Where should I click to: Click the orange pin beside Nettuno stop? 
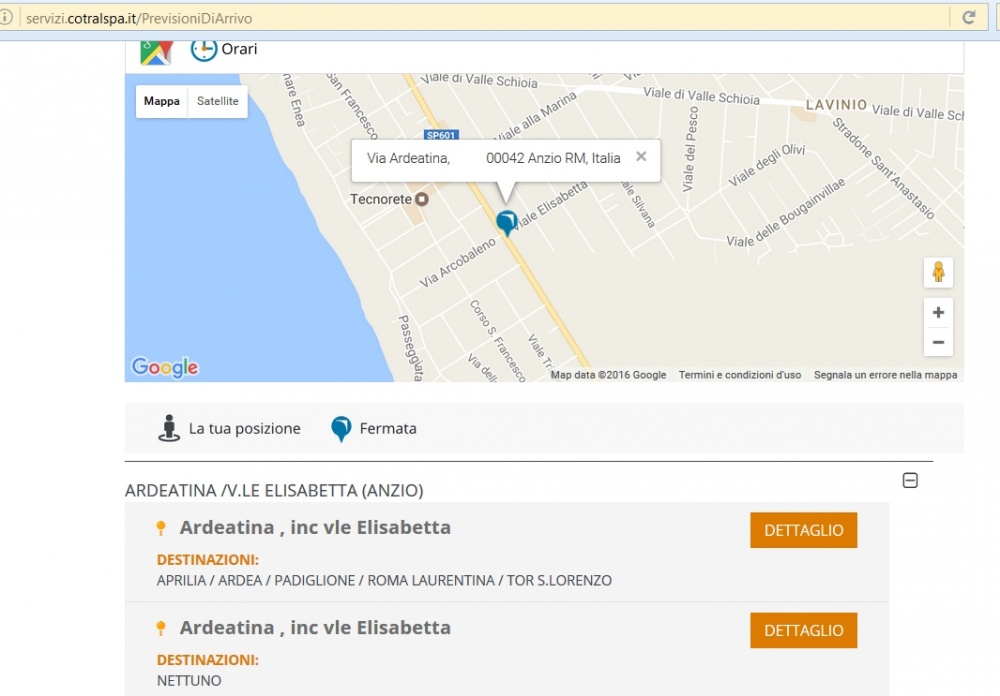click(161, 628)
